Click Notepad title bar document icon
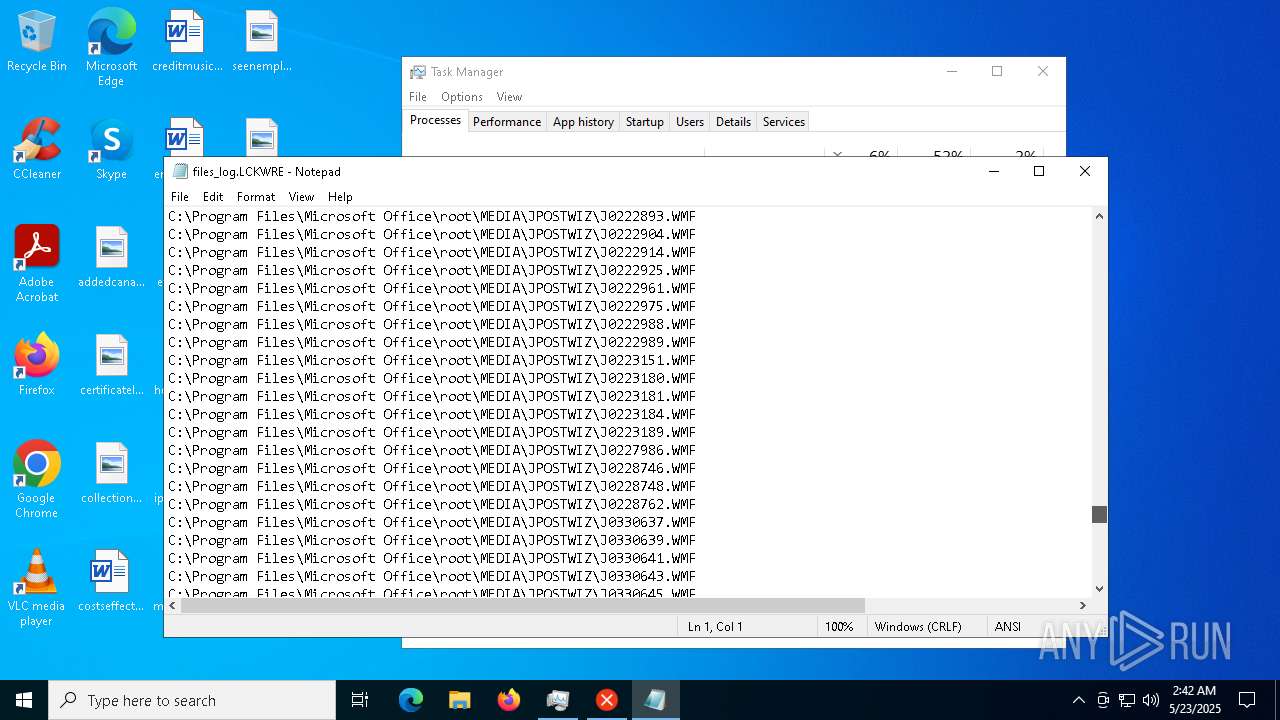Image resolution: width=1280 pixels, height=720 pixels. click(x=180, y=171)
